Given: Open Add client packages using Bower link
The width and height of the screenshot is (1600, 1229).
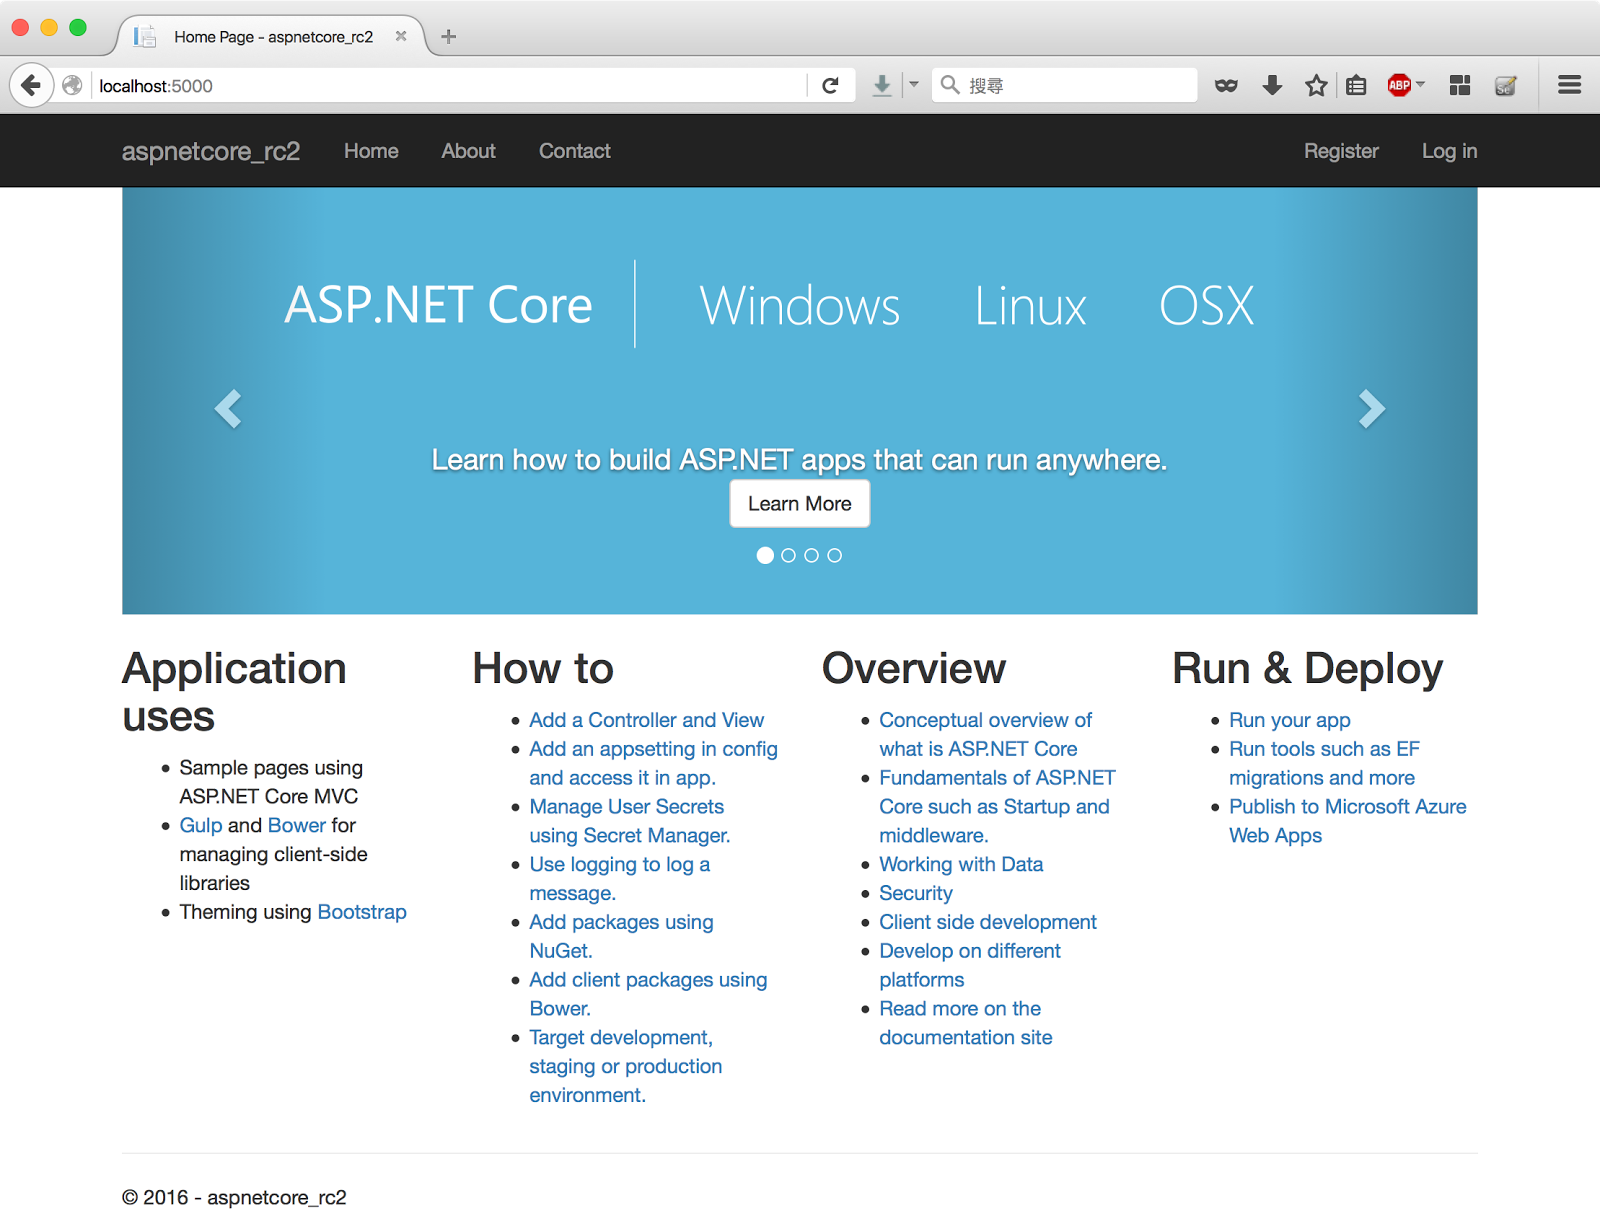Looking at the screenshot, I should (x=648, y=994).
